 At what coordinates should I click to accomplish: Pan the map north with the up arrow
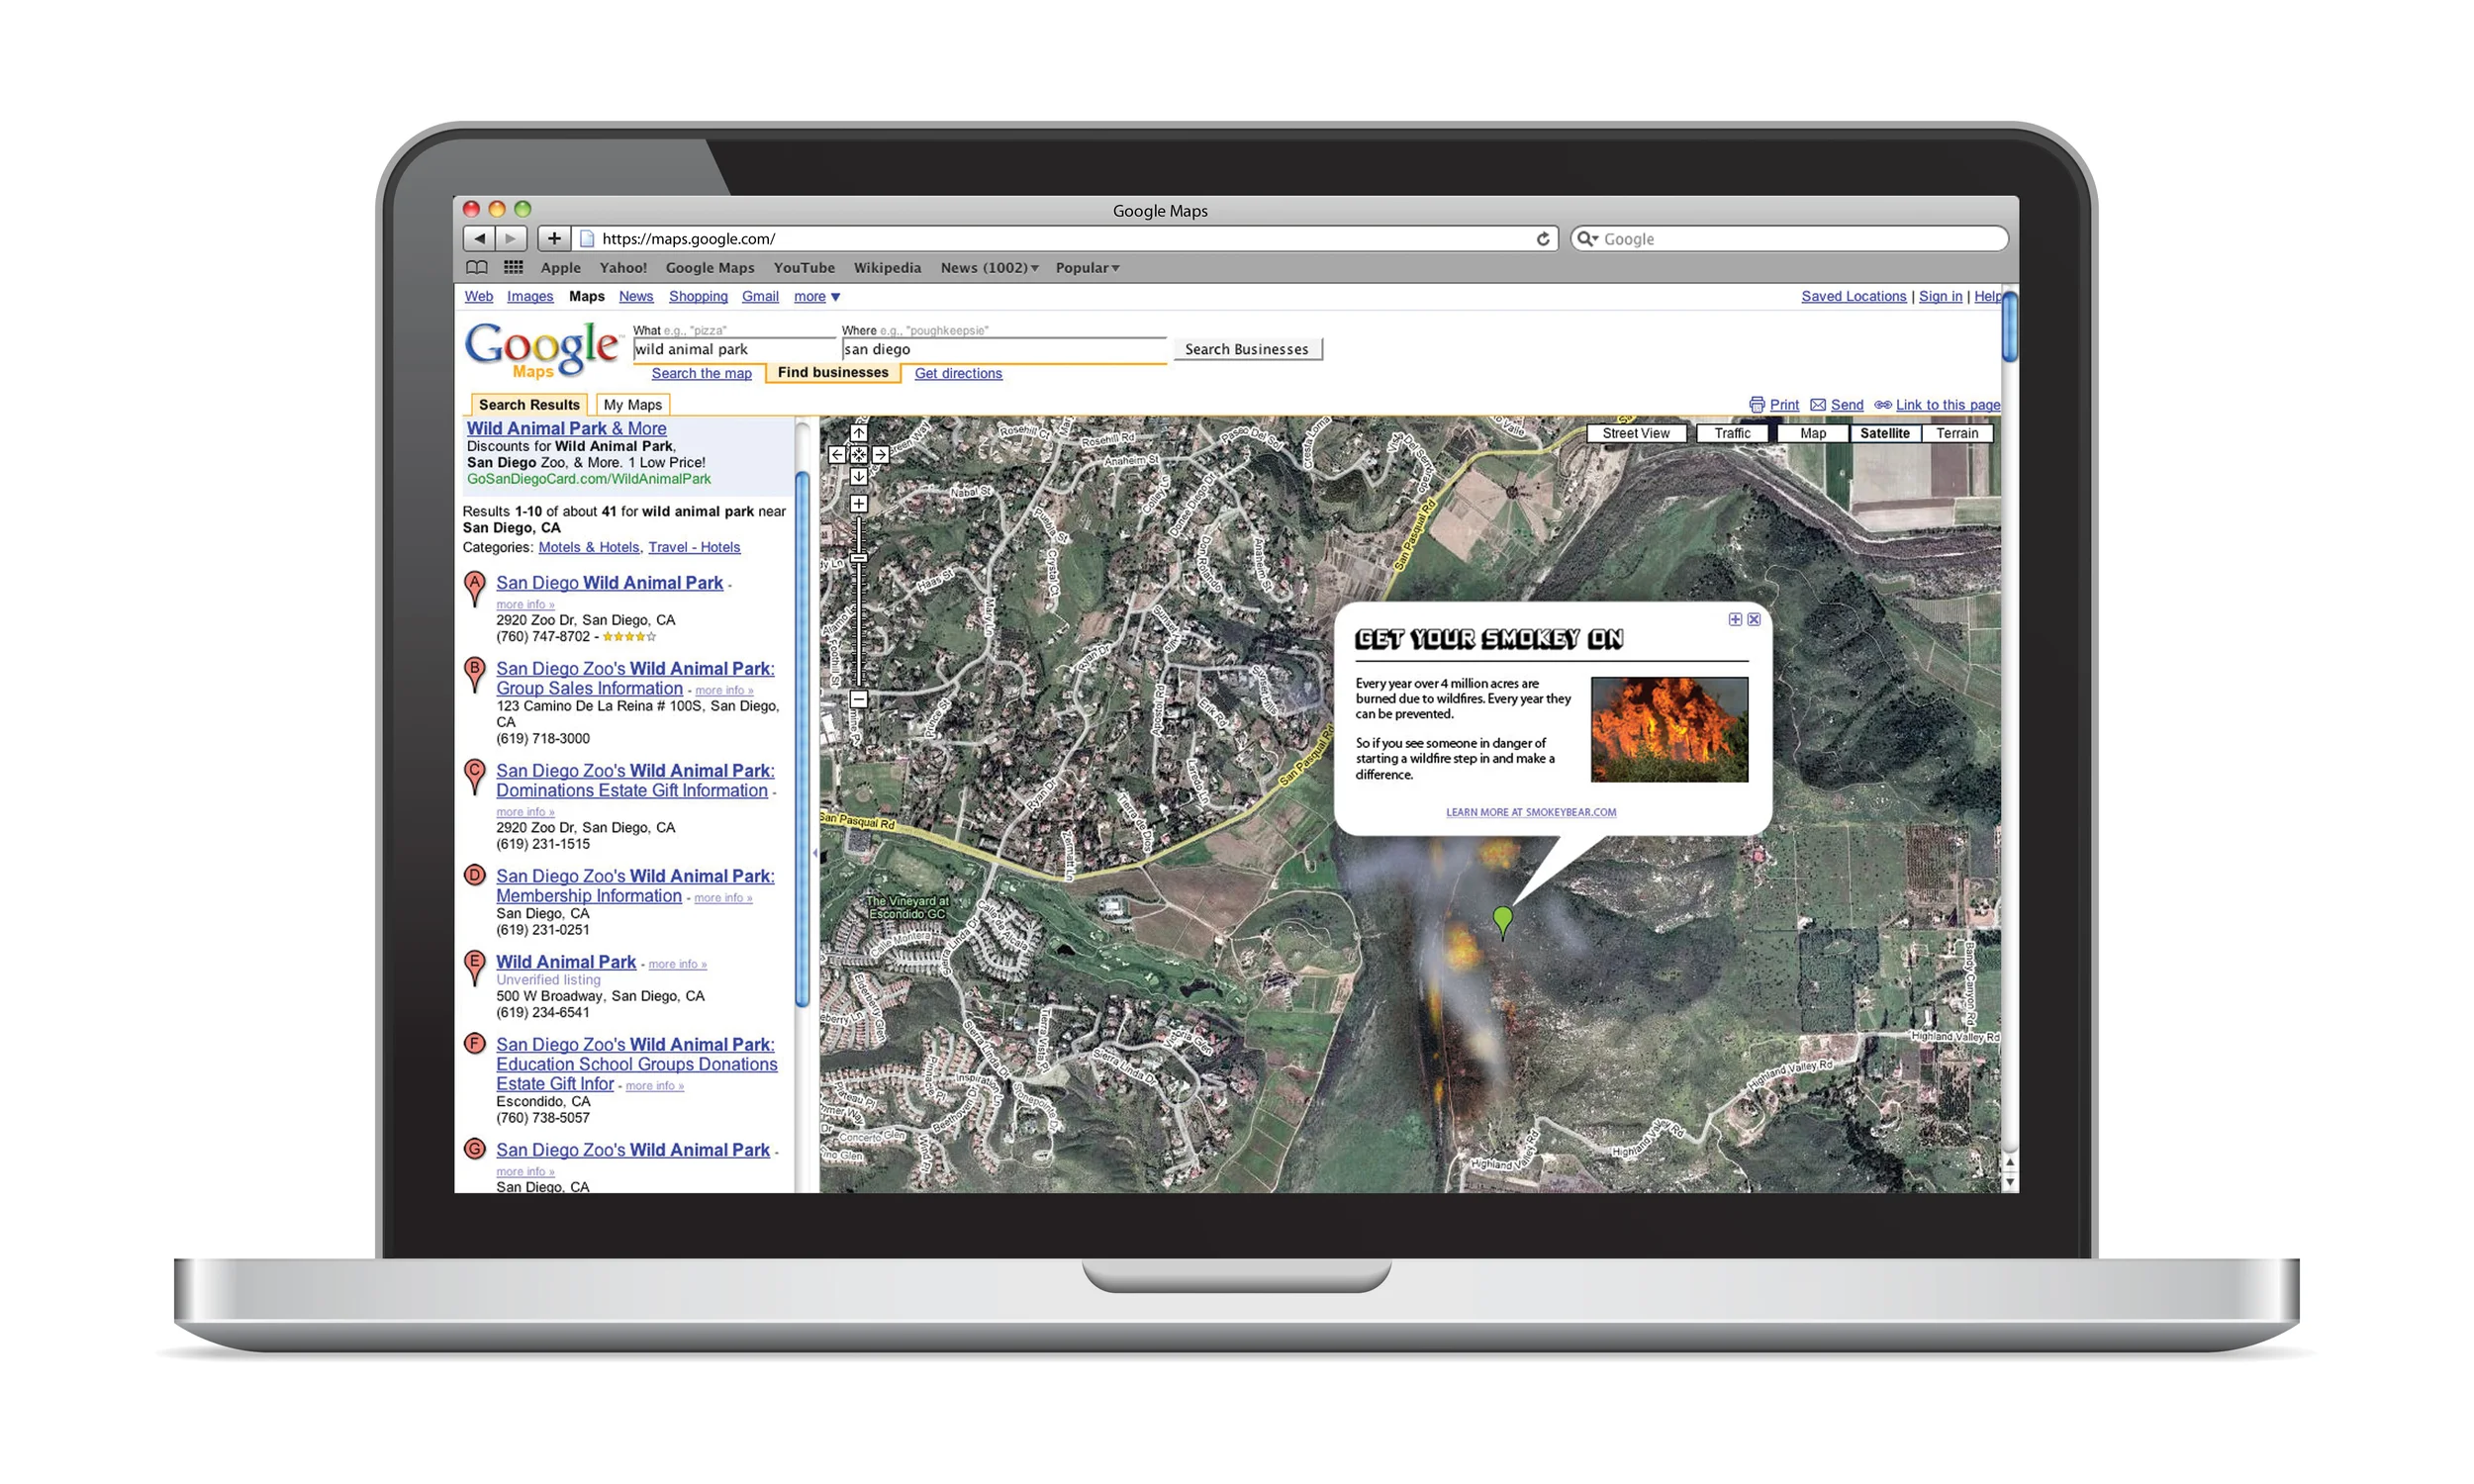tap(859, 434)
